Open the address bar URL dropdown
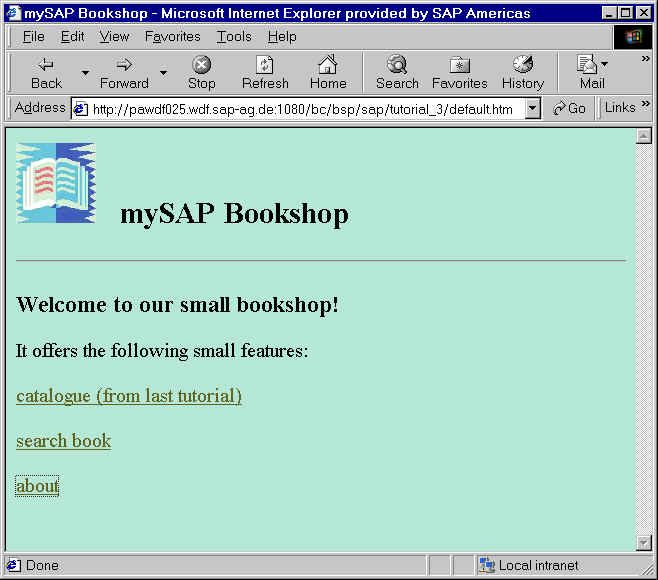Screen dimensions: 658x580 [533, 108]
